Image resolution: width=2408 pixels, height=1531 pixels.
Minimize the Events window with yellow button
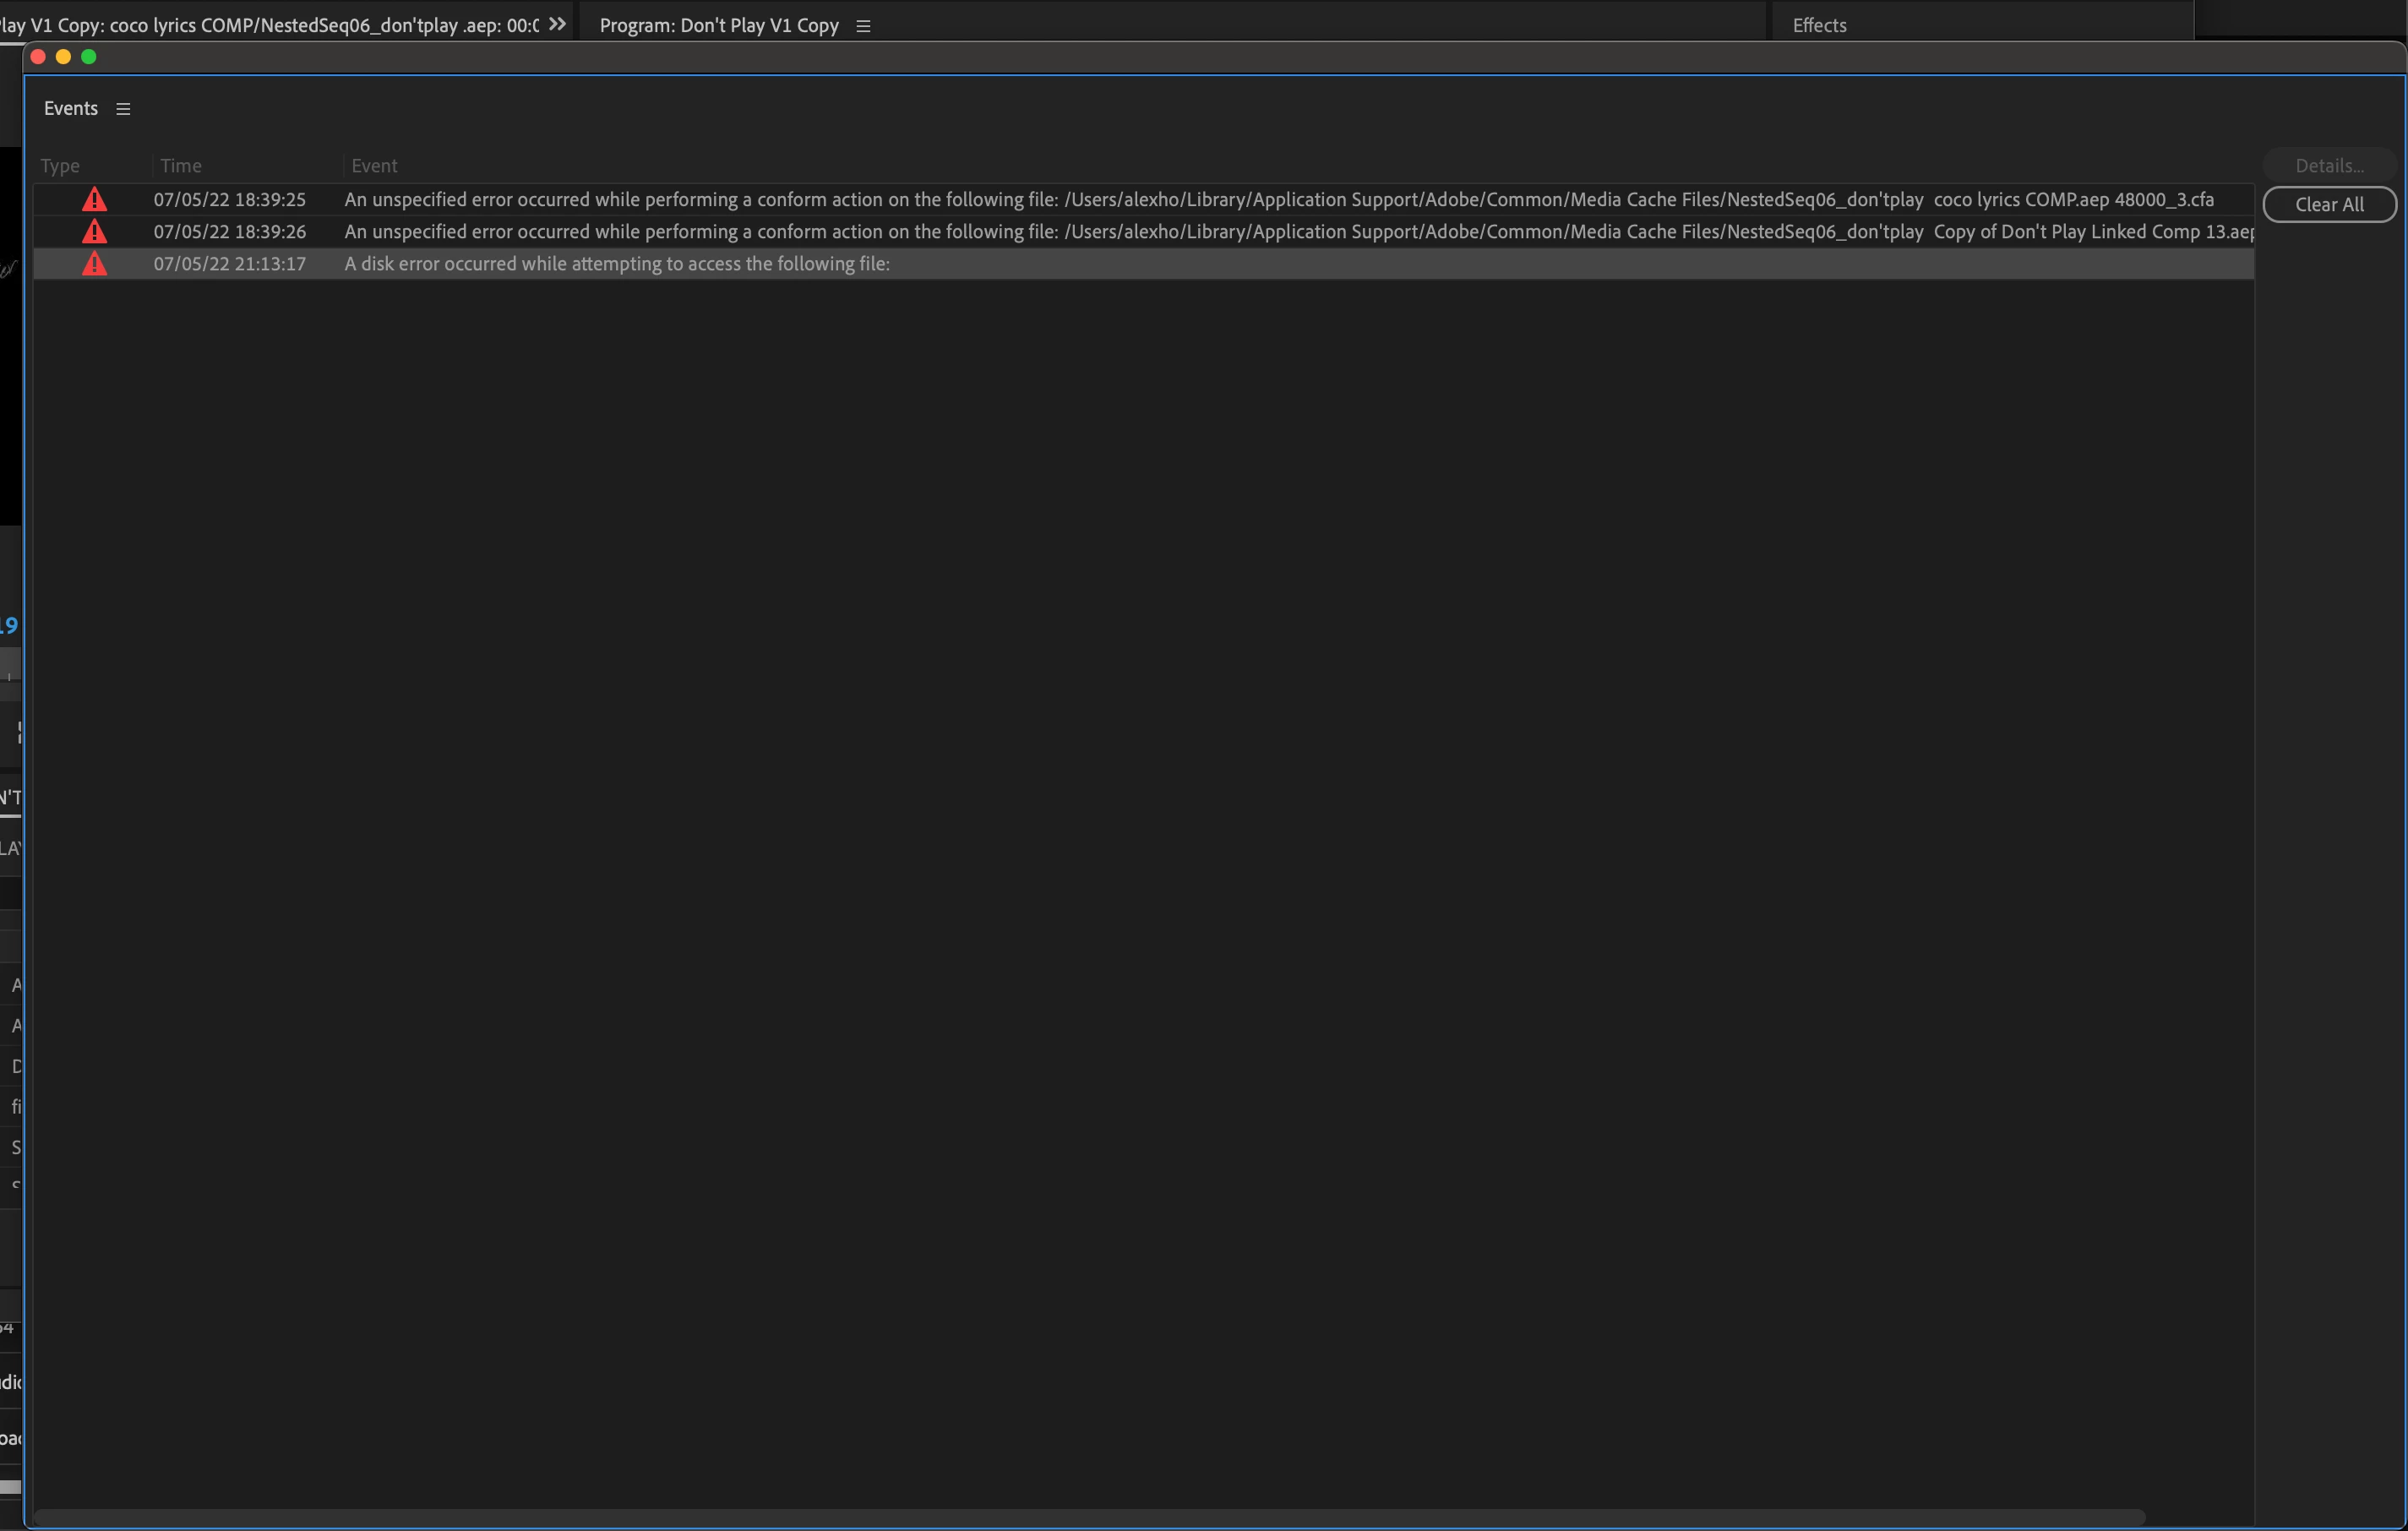click(63, 57)
